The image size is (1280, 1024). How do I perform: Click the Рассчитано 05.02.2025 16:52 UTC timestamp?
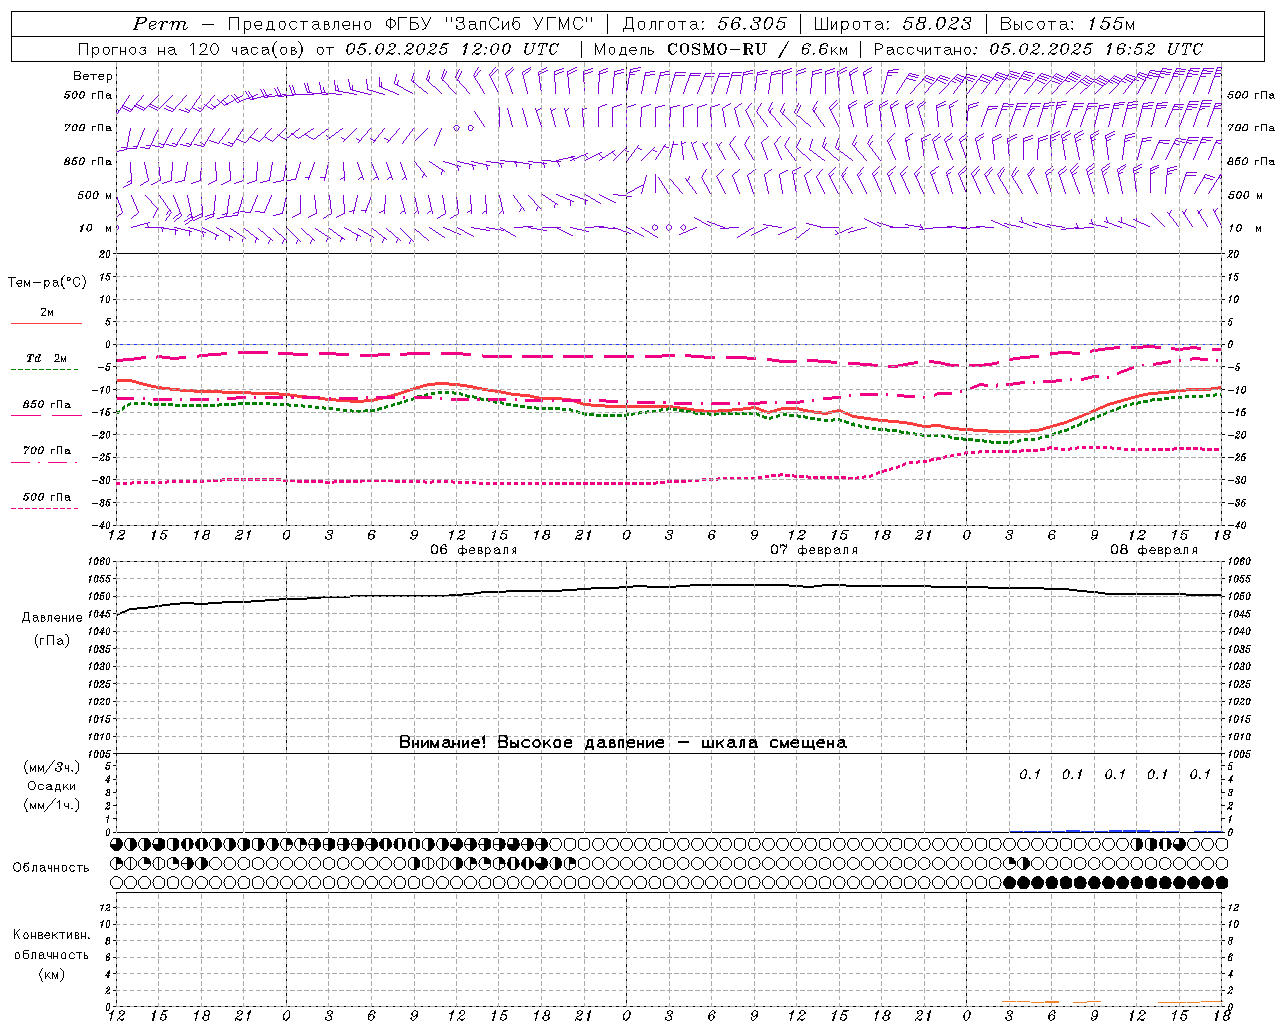[1038, 49]
